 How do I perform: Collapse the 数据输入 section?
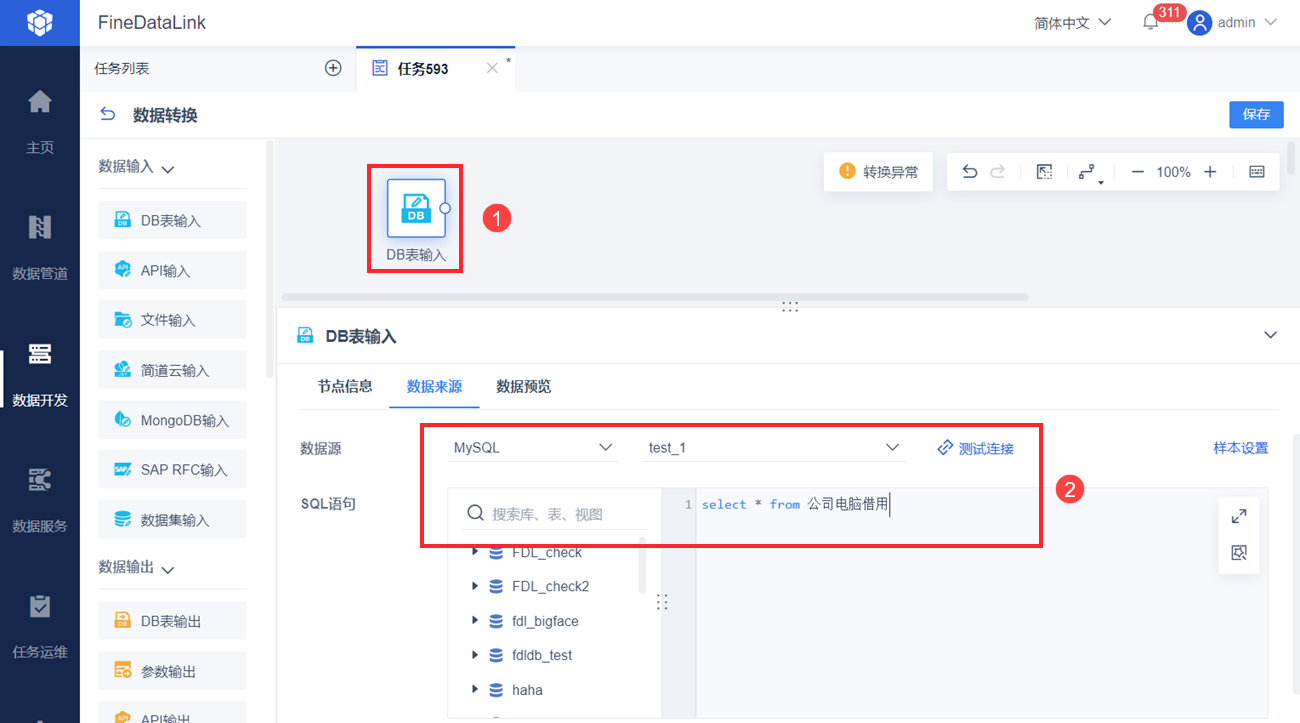point(168,168)
